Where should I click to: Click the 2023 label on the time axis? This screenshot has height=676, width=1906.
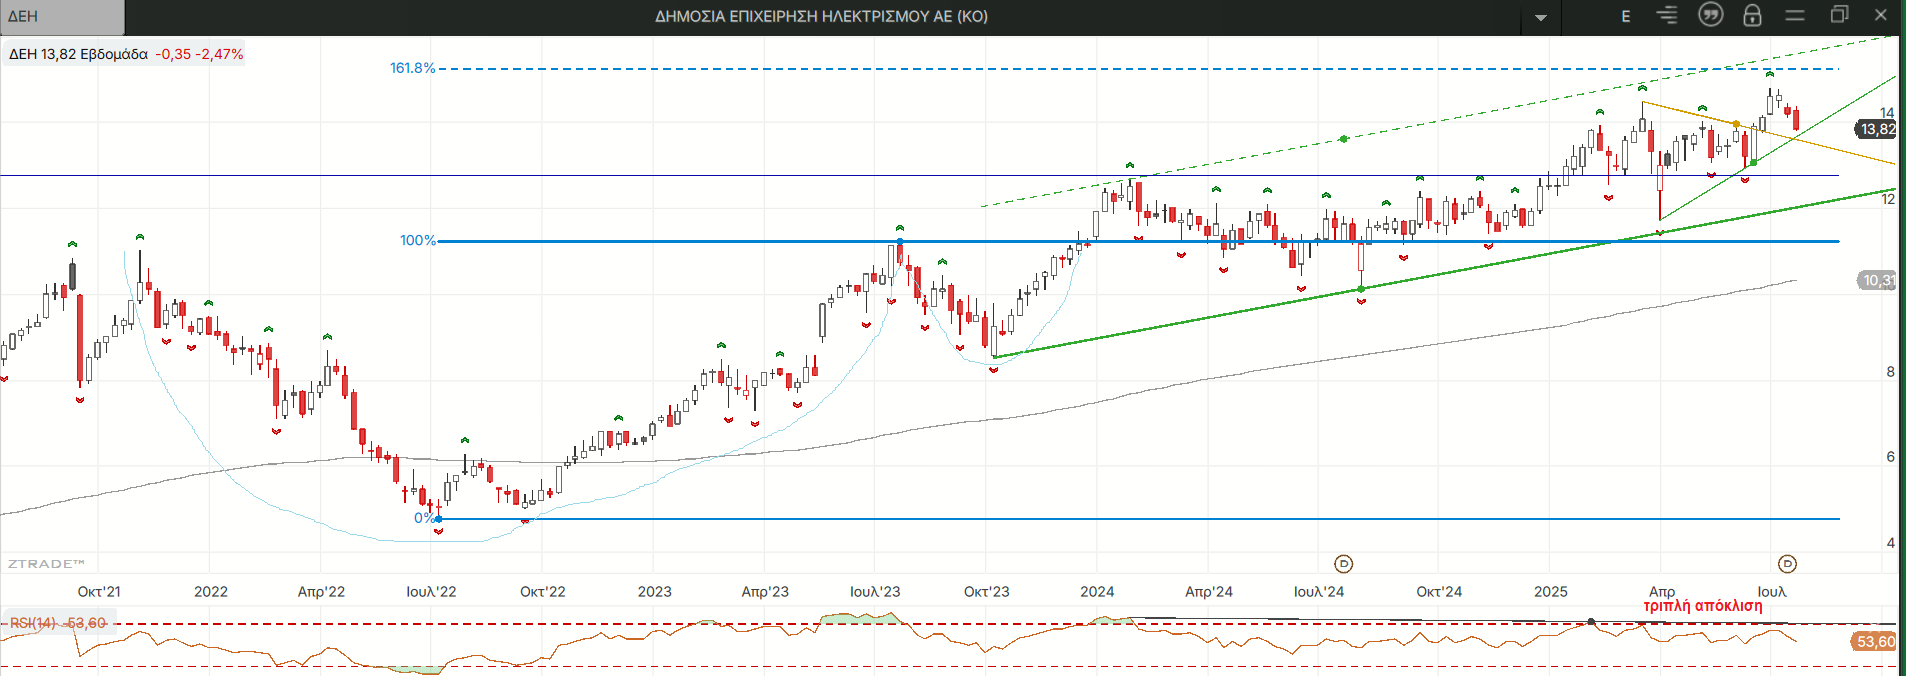(655, 591)
